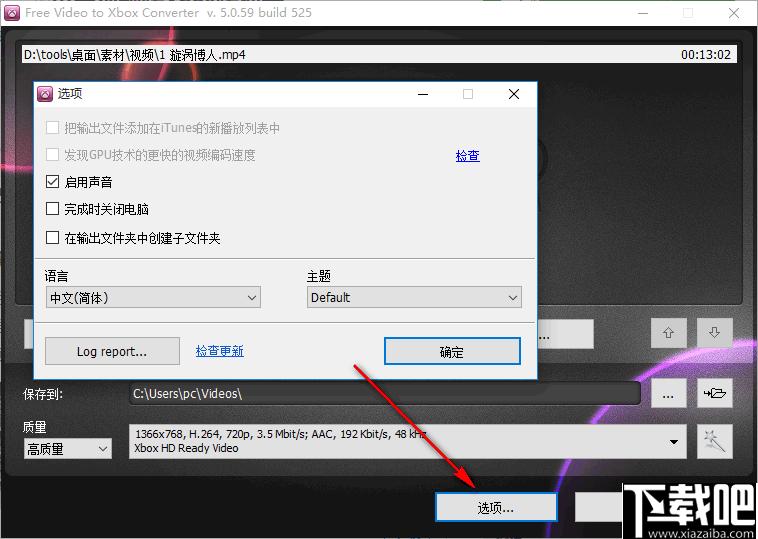
Task: Click the magic wand preset editor icon
Action: point(714,441)
